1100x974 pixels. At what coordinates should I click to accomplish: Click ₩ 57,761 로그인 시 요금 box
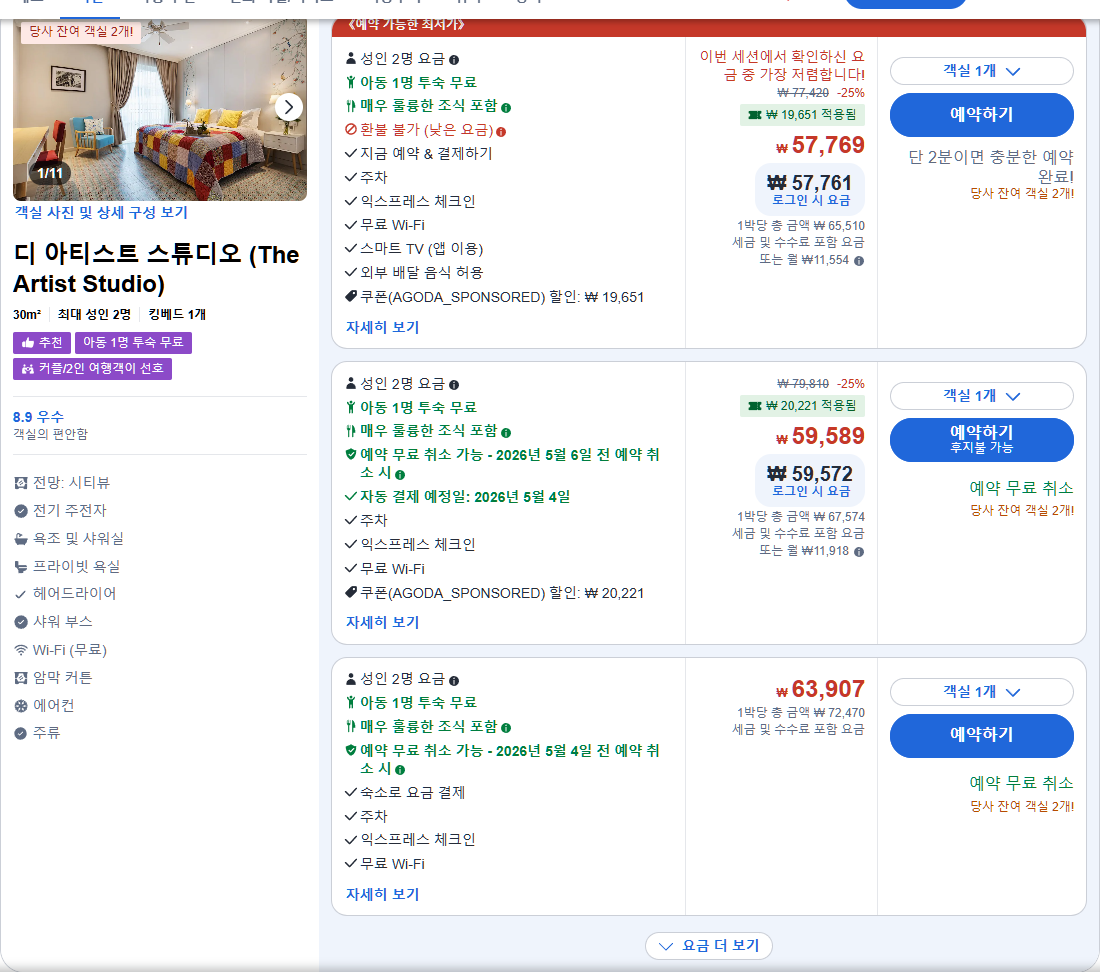(x=810, y=189)
